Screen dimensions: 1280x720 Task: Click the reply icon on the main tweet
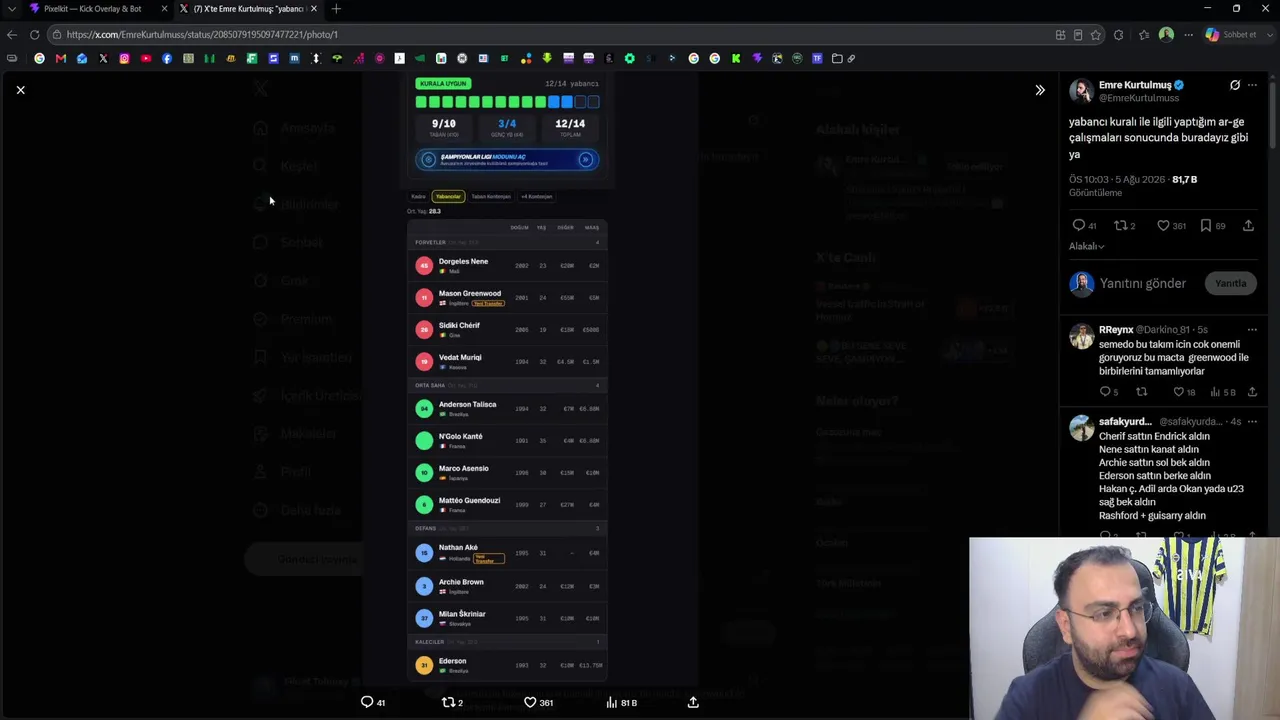[x=1078, y=226]
